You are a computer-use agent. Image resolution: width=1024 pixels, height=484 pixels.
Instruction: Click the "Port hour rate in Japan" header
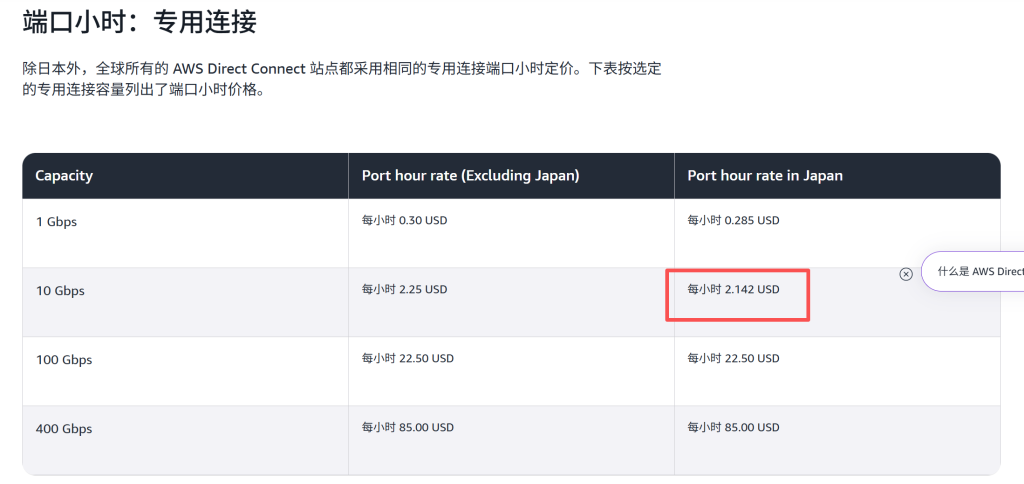tap(765, 176)
